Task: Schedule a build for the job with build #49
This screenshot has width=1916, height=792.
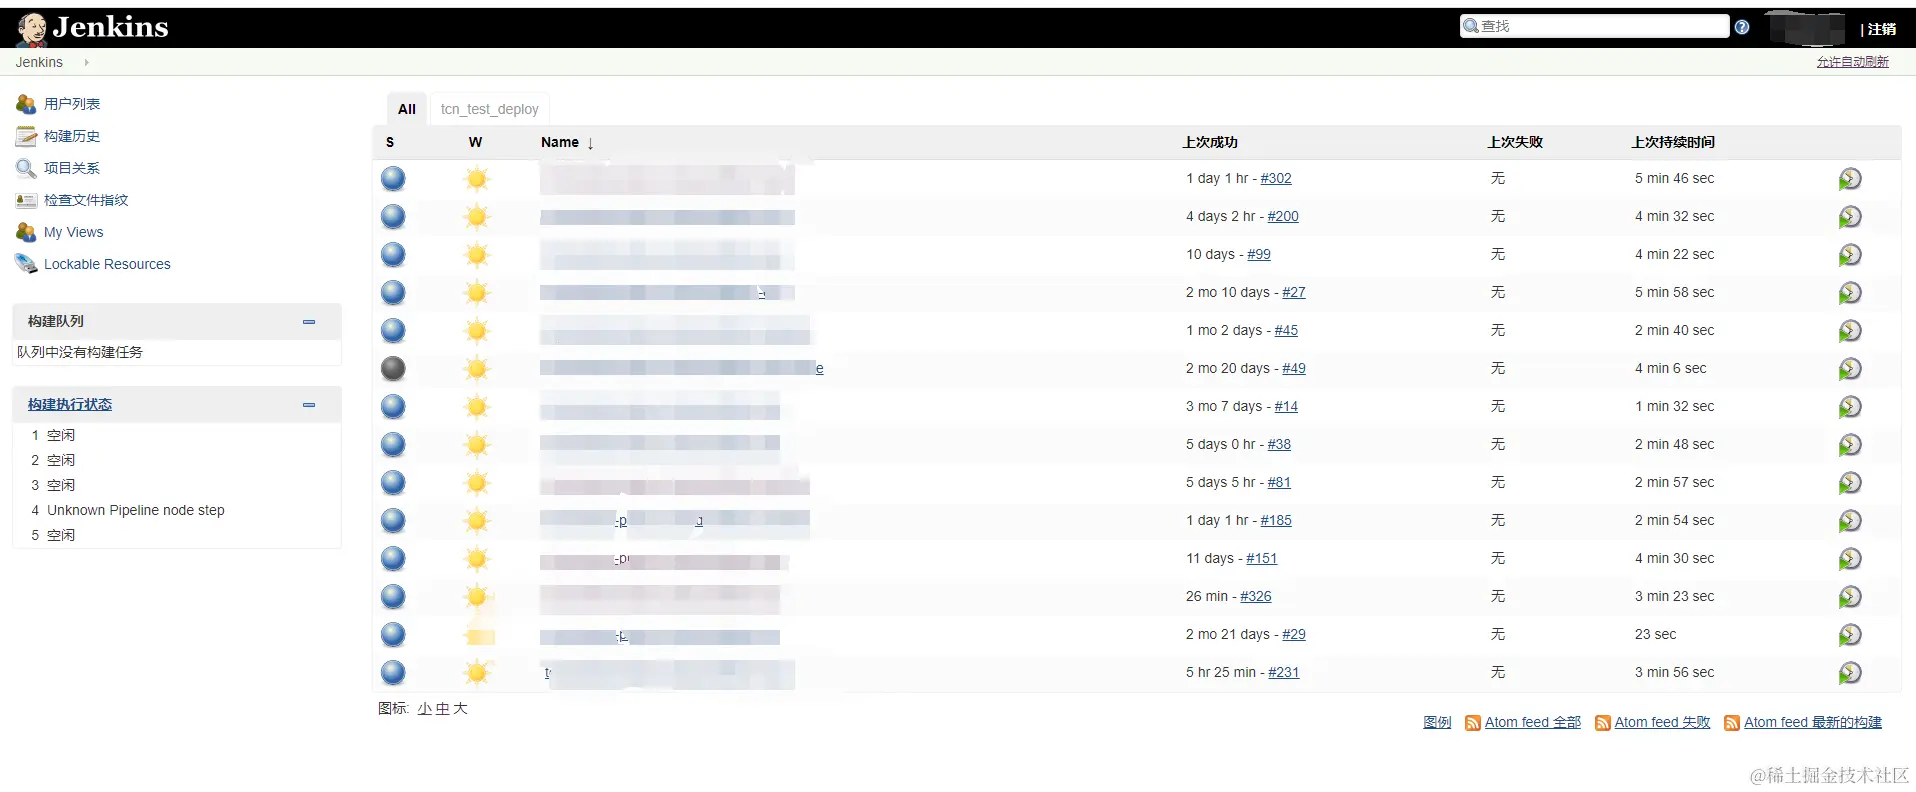Action: tap(1850, 369)
